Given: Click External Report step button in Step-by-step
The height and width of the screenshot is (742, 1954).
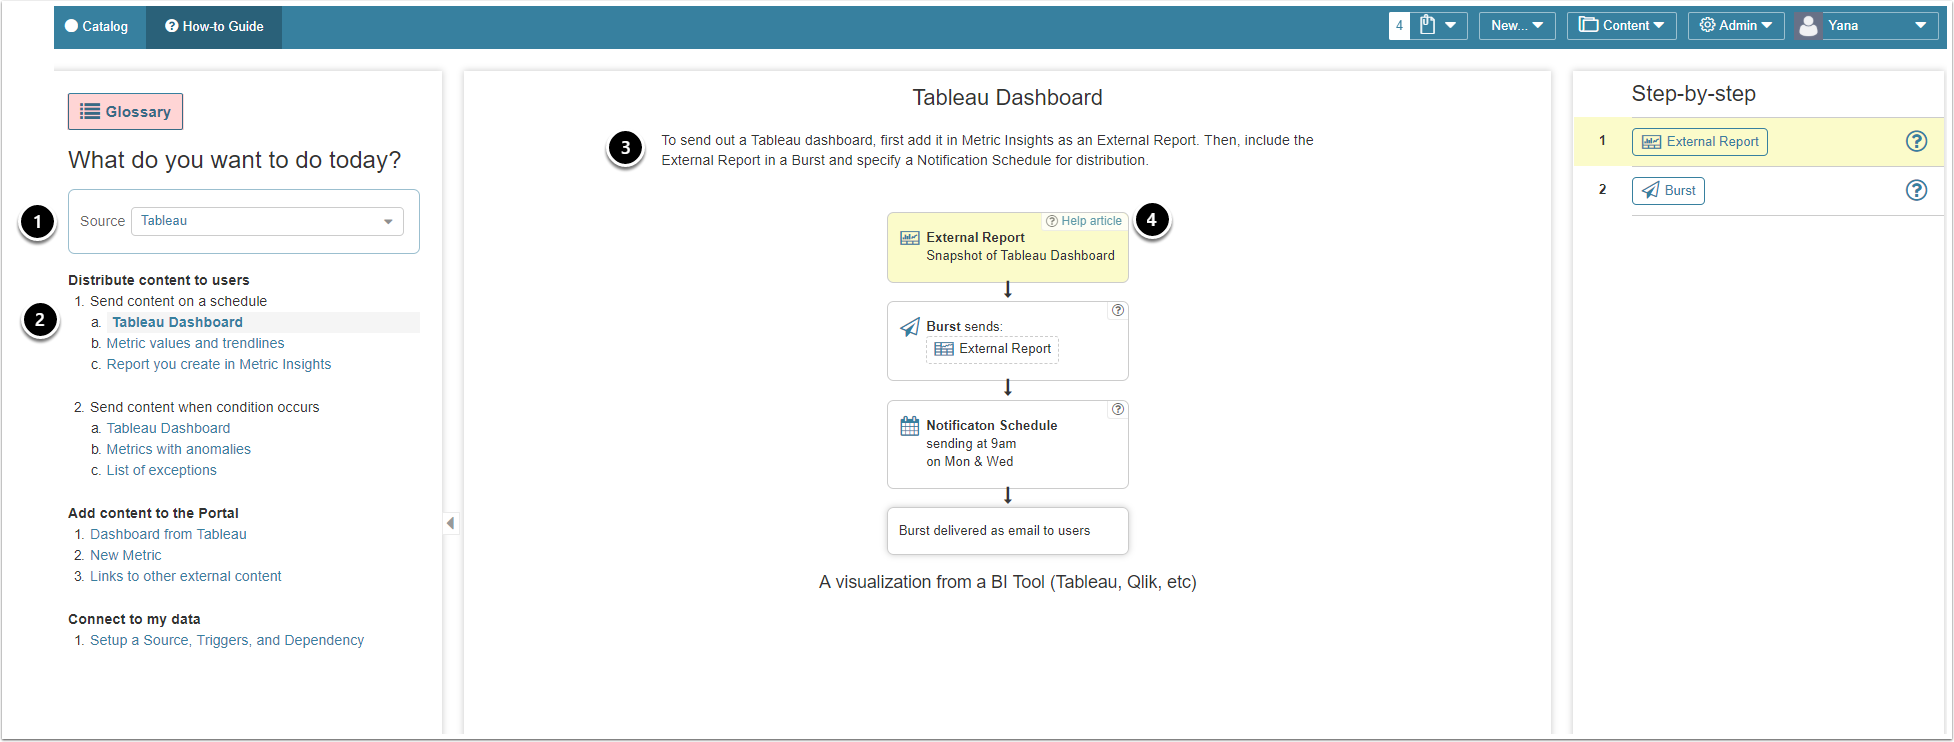Looking at the screenshot, I should [1700, 142].
